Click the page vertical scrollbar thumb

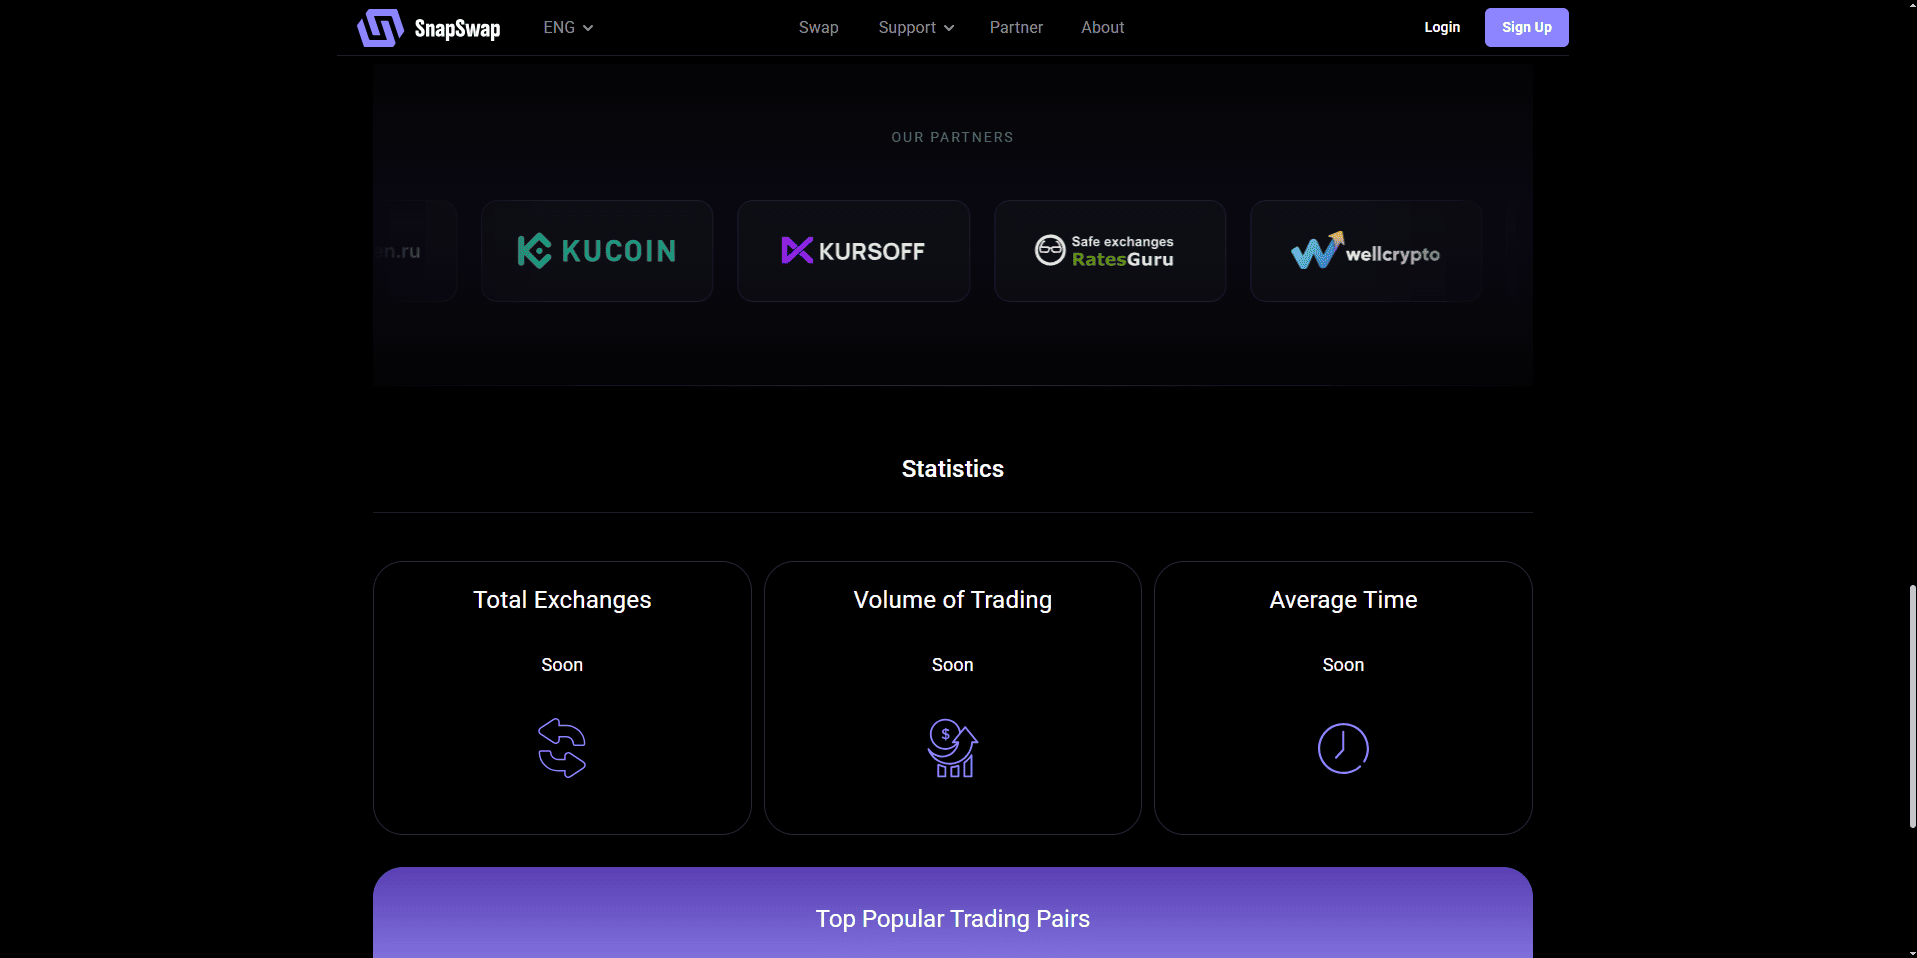(1911, 706)
